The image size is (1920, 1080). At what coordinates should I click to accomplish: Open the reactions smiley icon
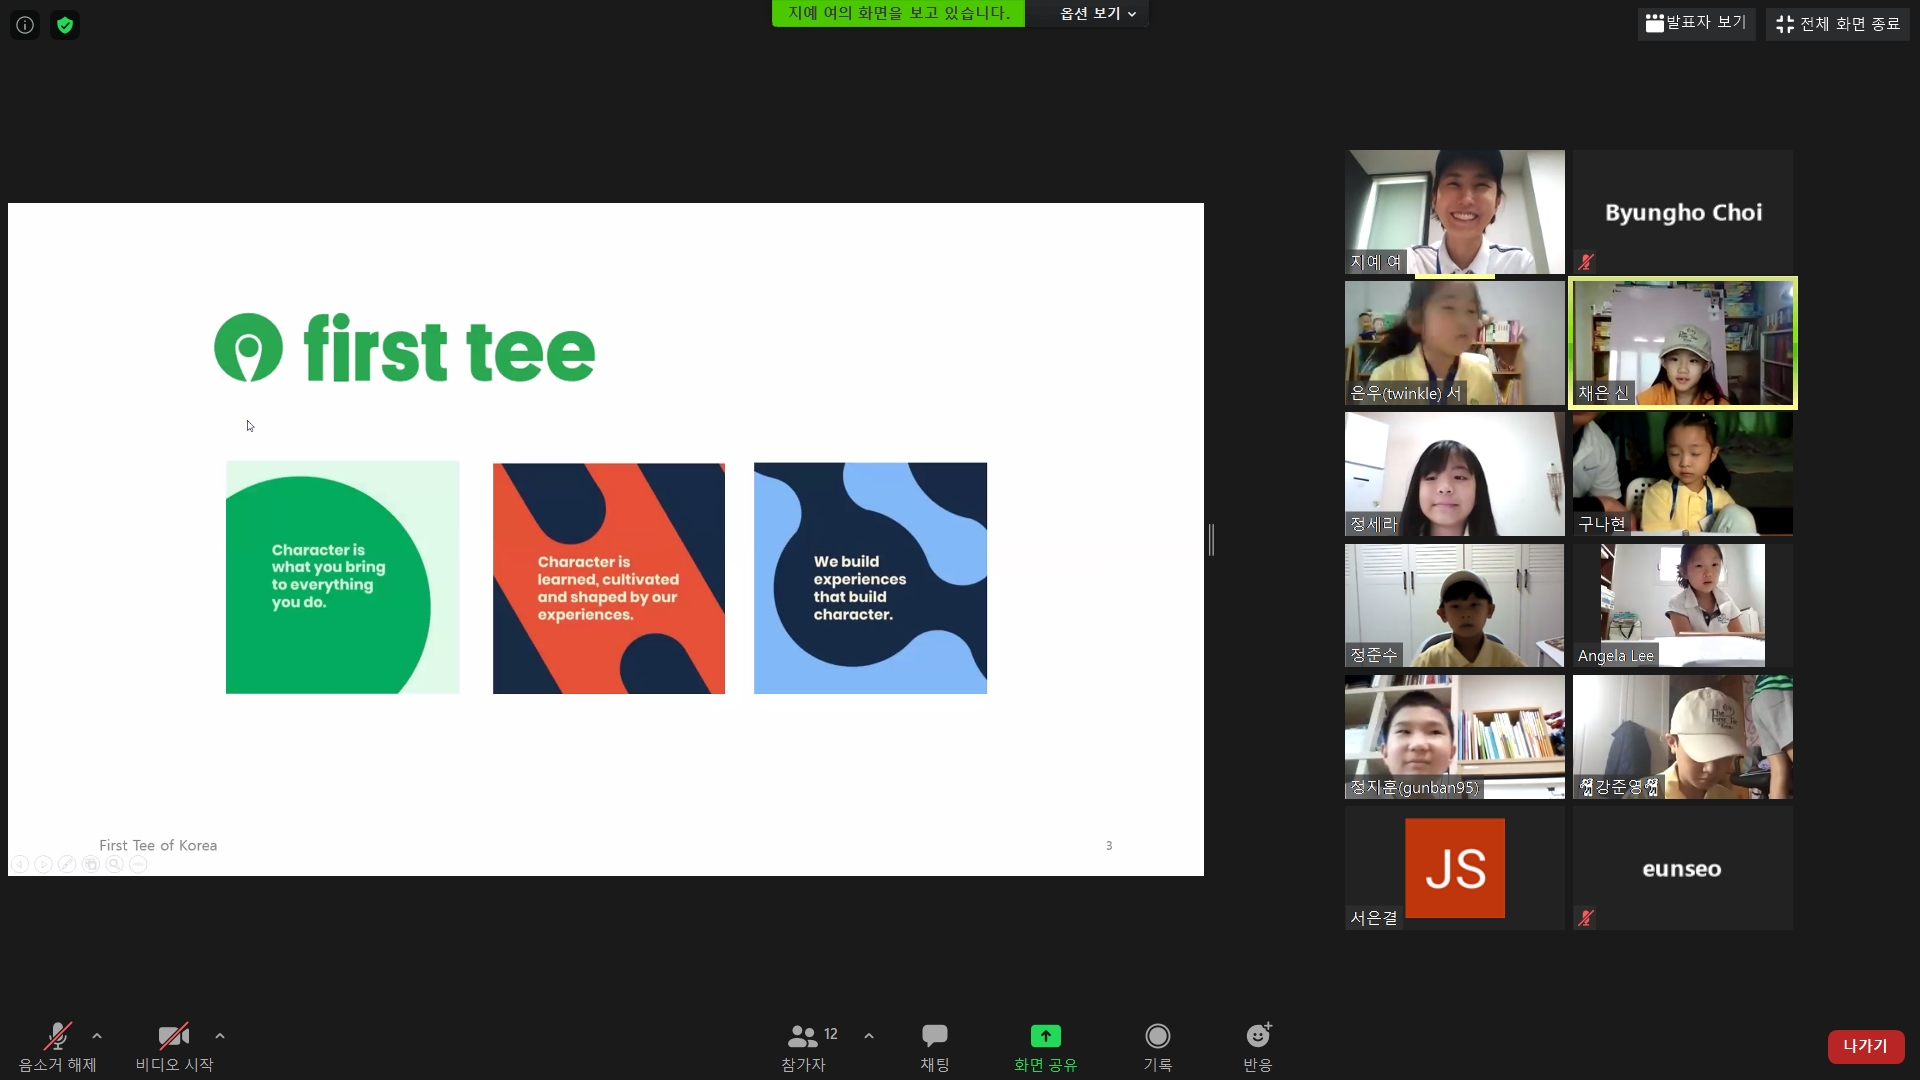(1257, 1036)
